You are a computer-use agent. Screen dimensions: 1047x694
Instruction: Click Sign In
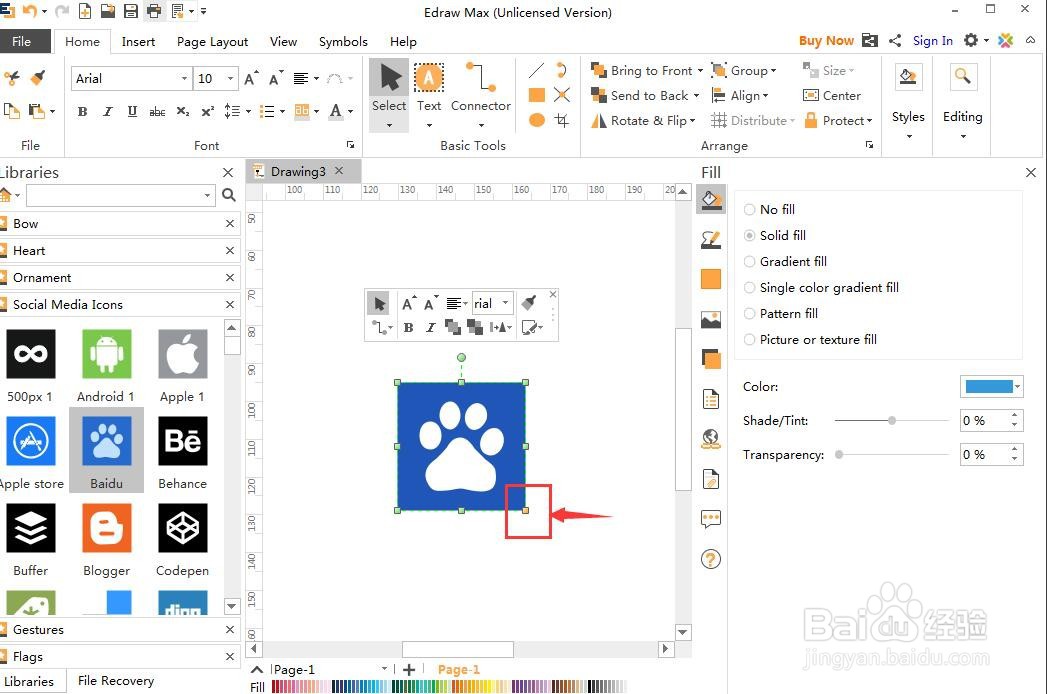932,41
